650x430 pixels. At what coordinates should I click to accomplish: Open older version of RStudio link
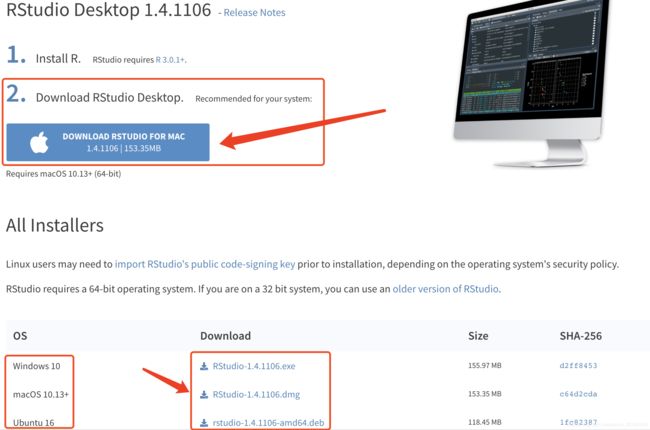[x=446, y=289]
